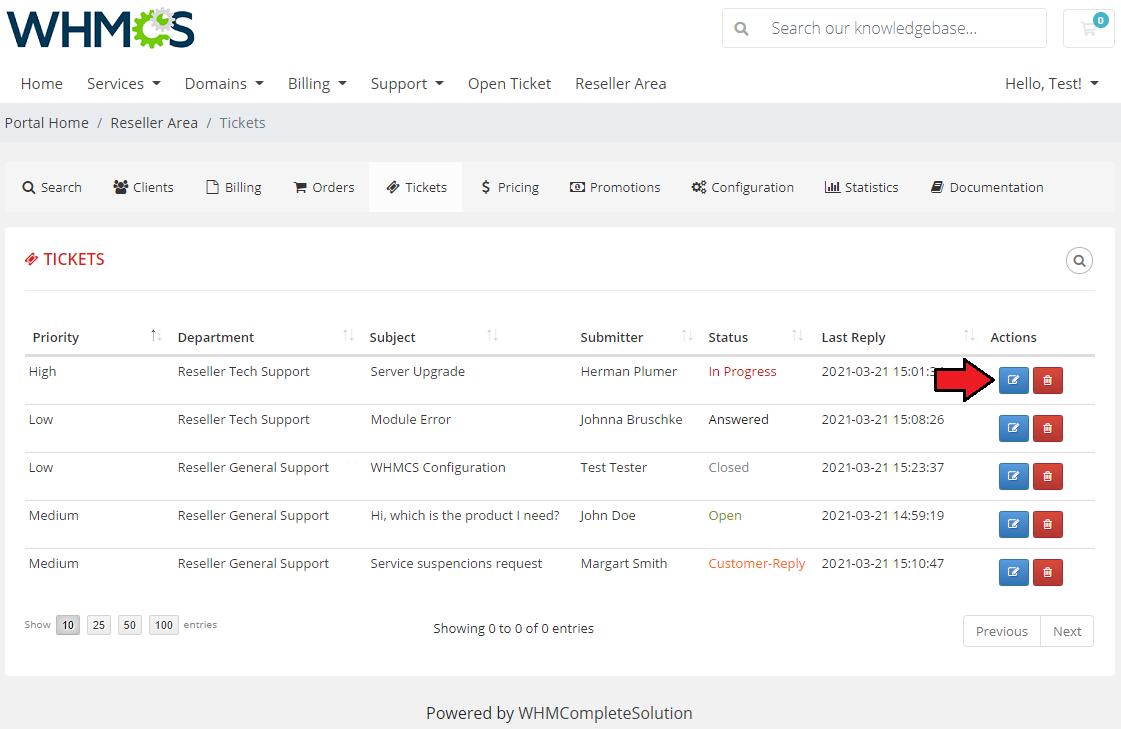Image resolution: width=1121 pixels, height=729 pixels.
Task: Edit the Service suspencions request ticket
Action: coord(1013,572)
